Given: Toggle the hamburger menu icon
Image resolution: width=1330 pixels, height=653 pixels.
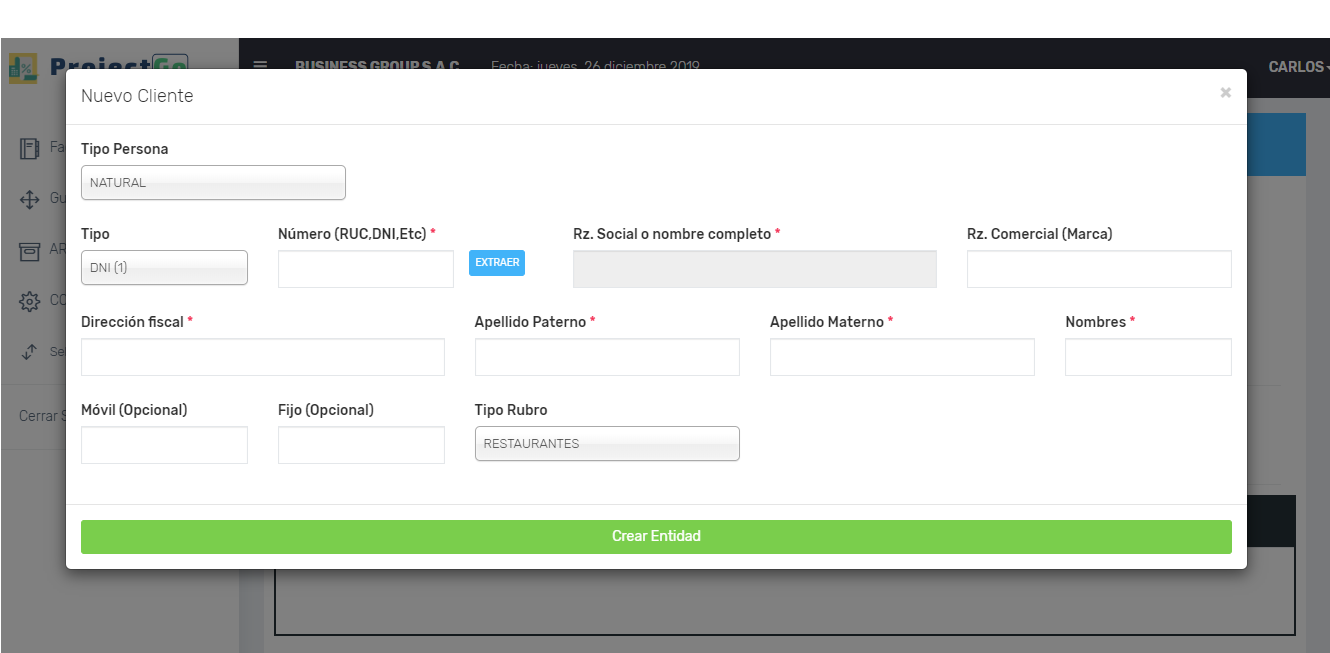Looking at the screenshot, I should point(260,65).
